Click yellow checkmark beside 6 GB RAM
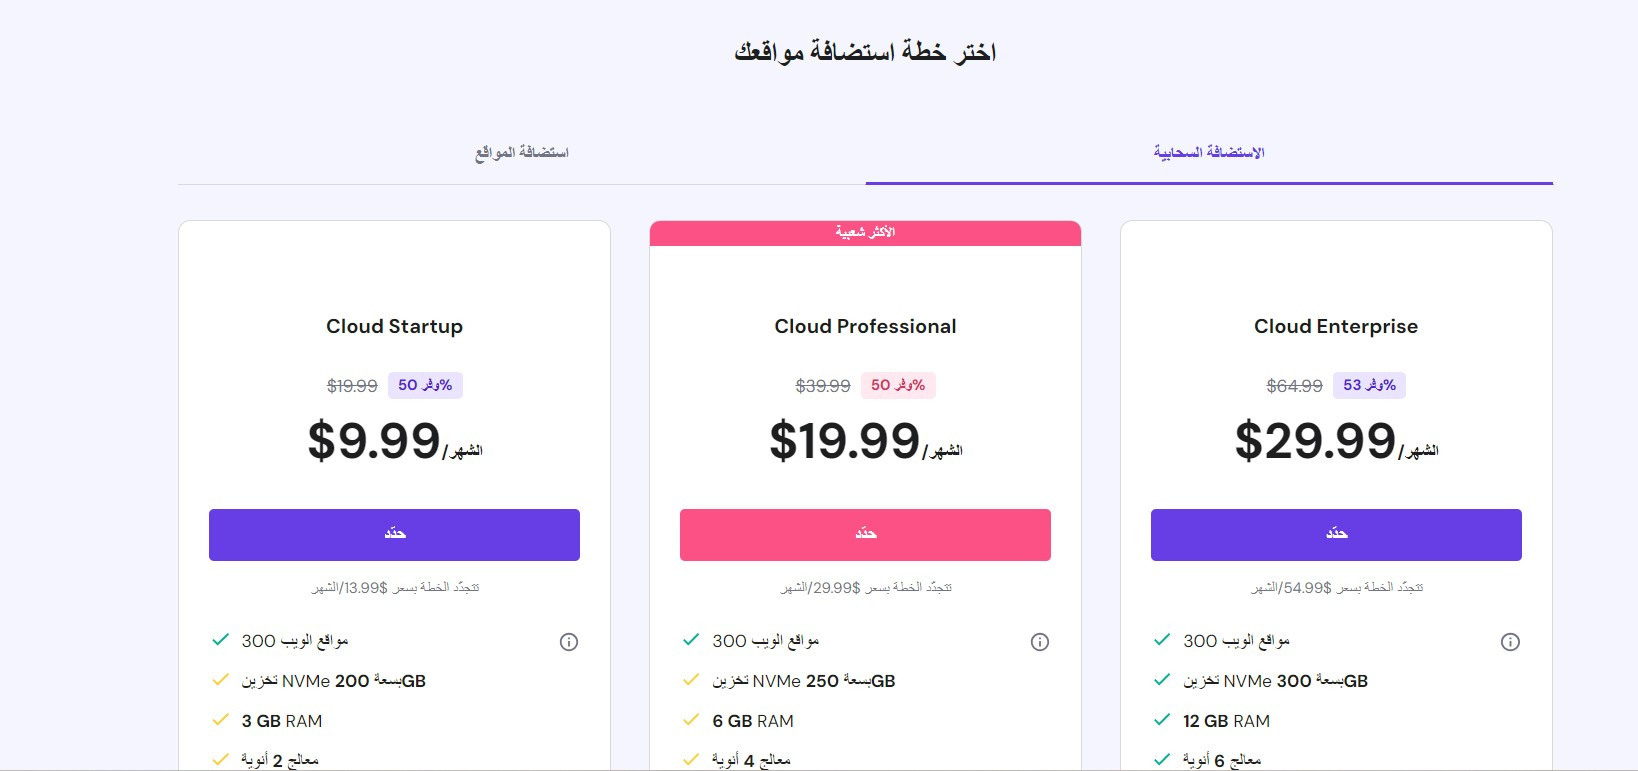The width and height of the screenshot is (1638, 771). 691,720
